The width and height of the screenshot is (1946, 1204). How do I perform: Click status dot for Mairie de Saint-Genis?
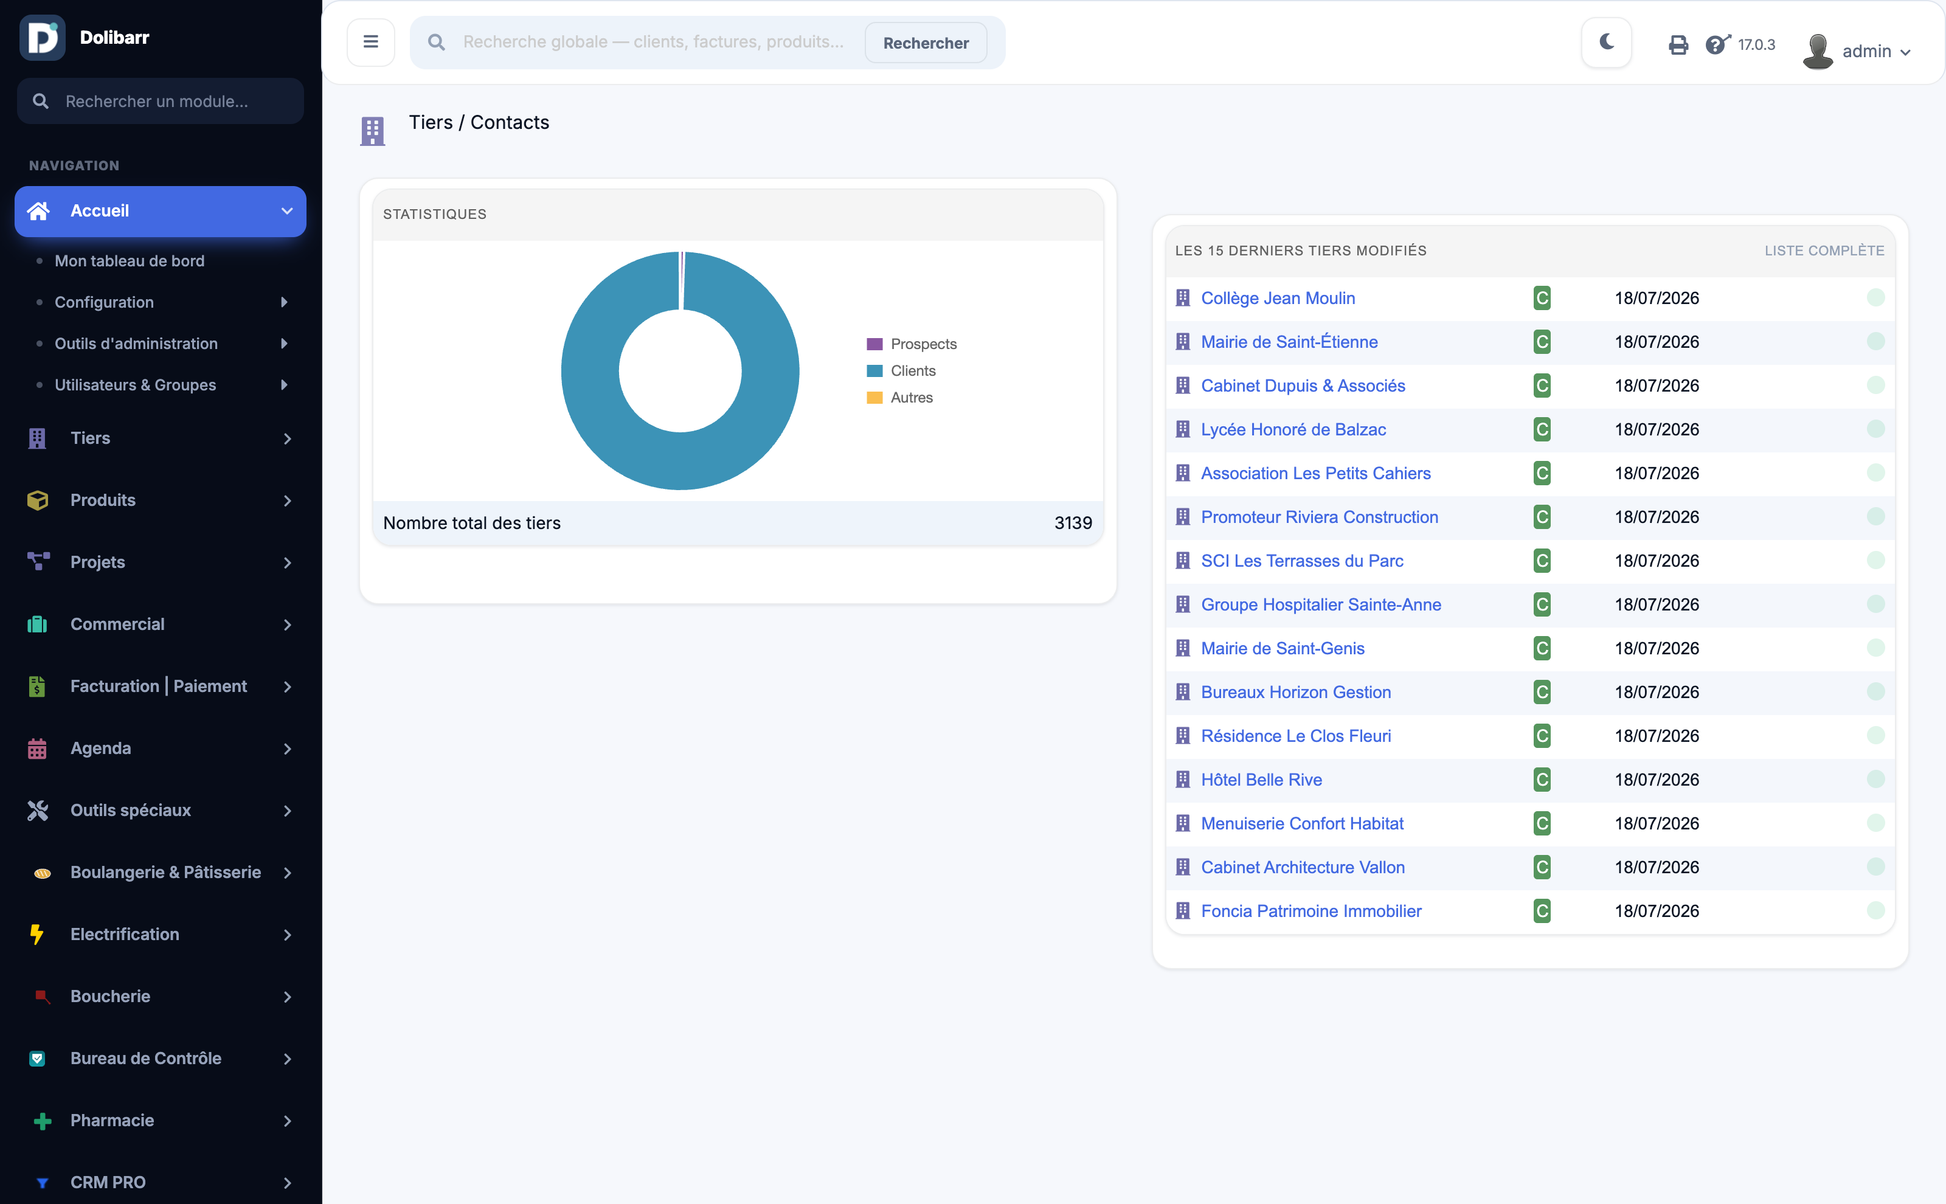pos(1875,648)
